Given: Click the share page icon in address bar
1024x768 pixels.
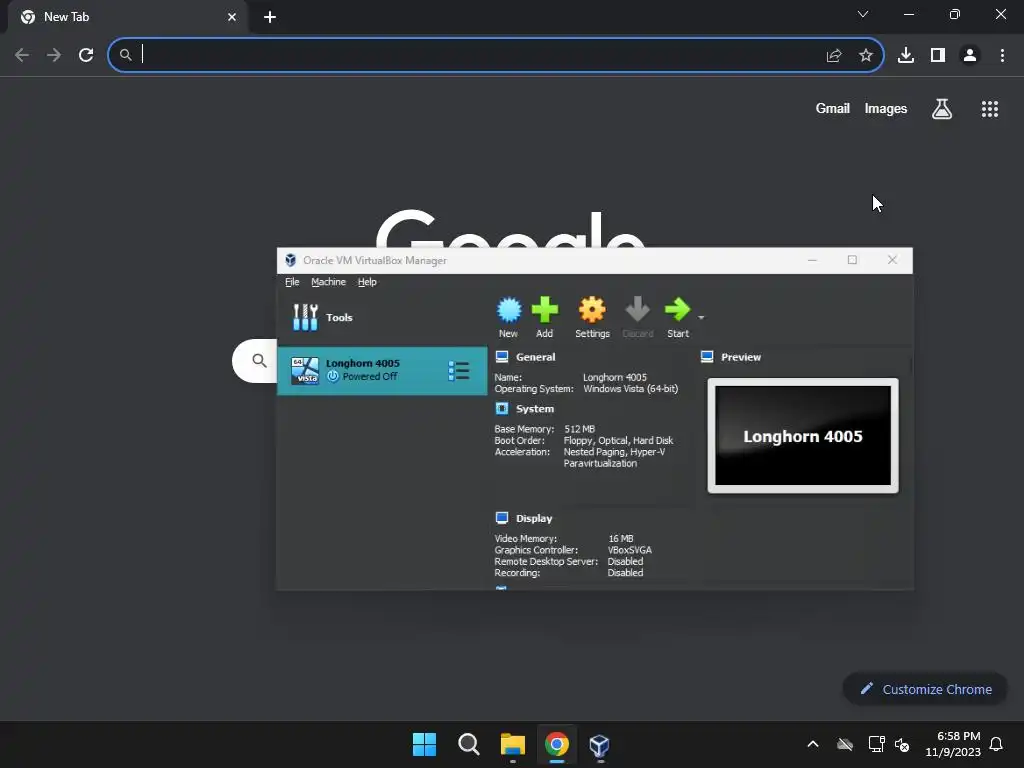Looking at the screenshot, I should click(834, 56).
